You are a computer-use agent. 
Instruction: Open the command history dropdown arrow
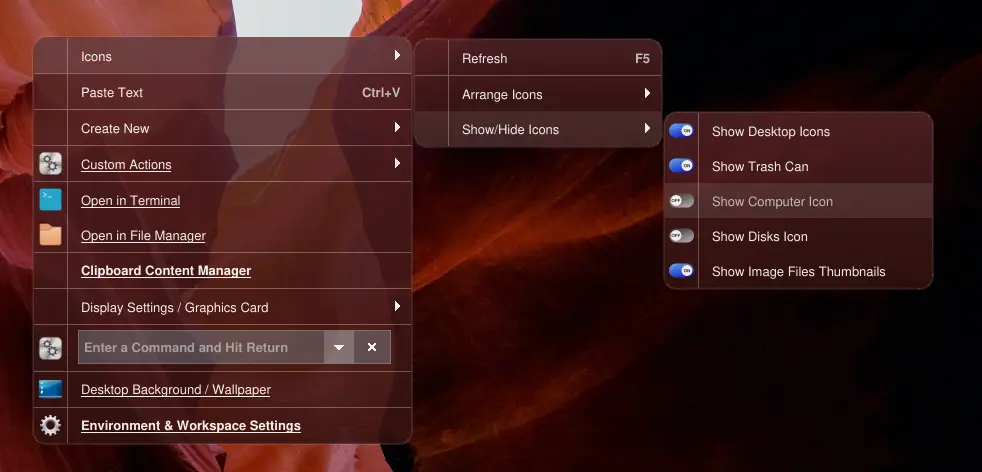339,347
